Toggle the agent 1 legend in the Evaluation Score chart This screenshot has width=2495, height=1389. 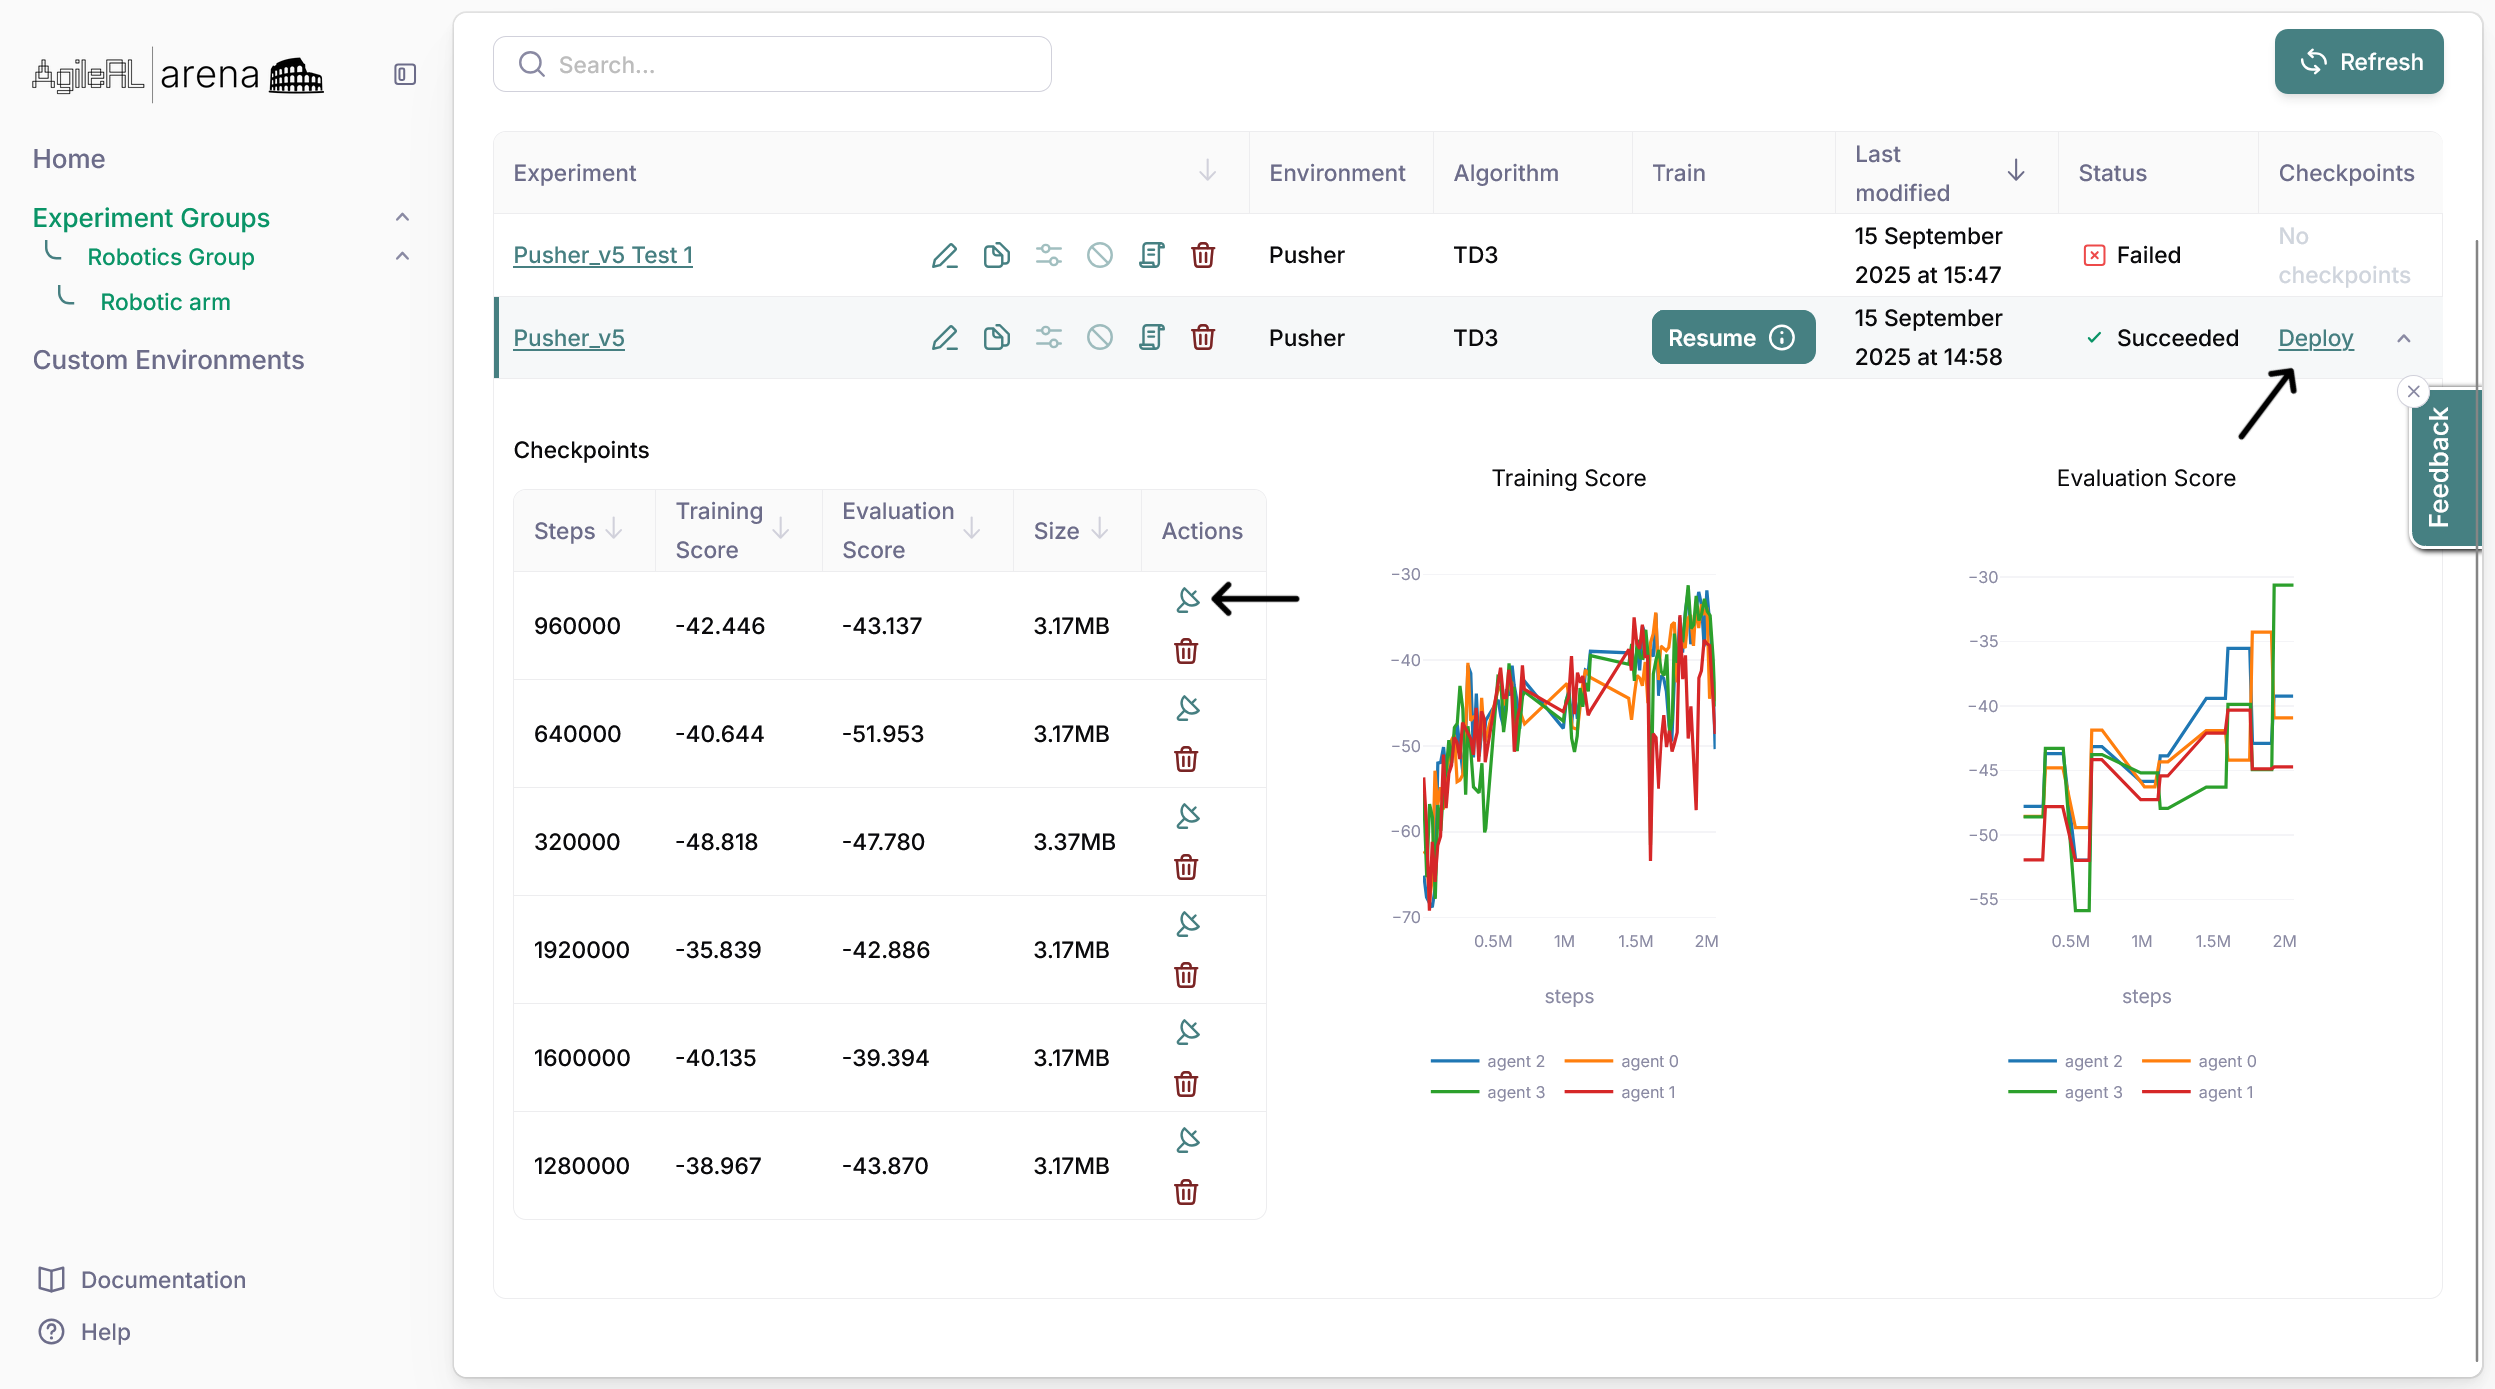click(x=2224, y=1092)
